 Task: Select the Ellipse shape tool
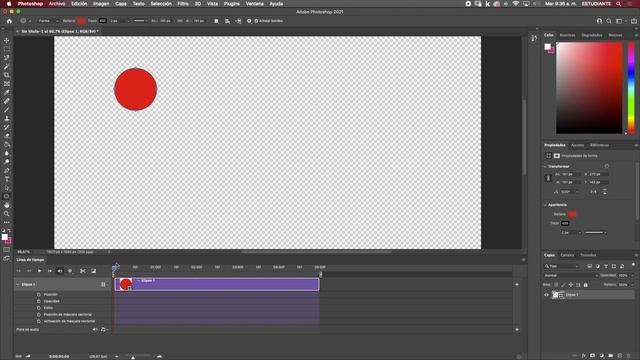[7, 196]
